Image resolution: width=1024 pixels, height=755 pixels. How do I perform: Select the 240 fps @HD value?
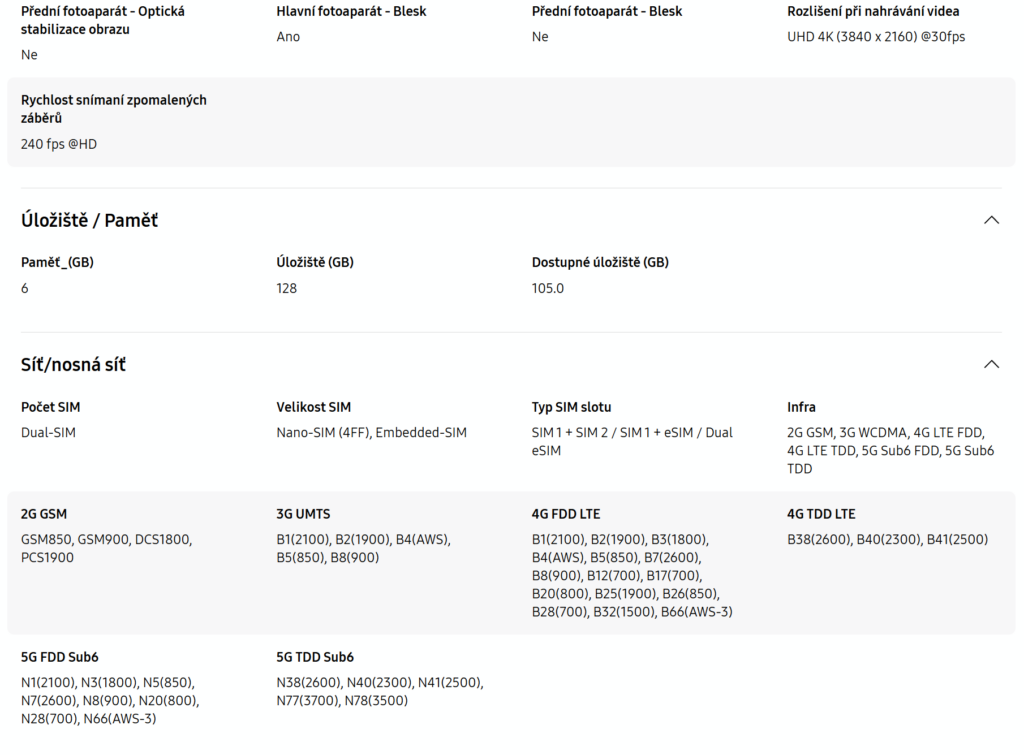(59, 144)
